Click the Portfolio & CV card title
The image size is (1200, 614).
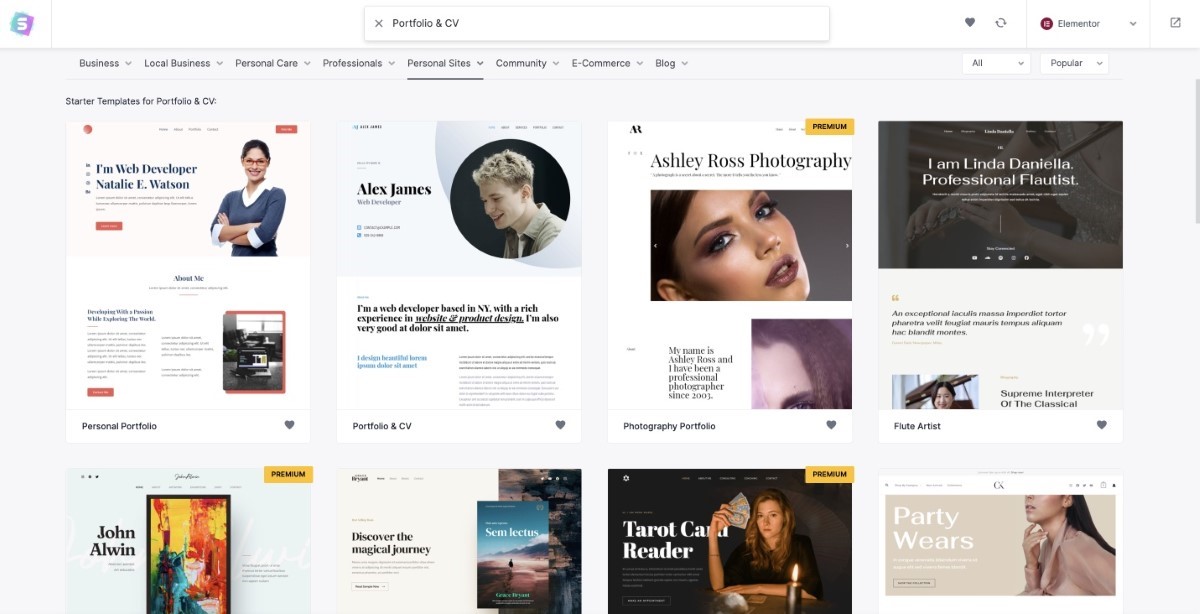[x=382, y=426]
